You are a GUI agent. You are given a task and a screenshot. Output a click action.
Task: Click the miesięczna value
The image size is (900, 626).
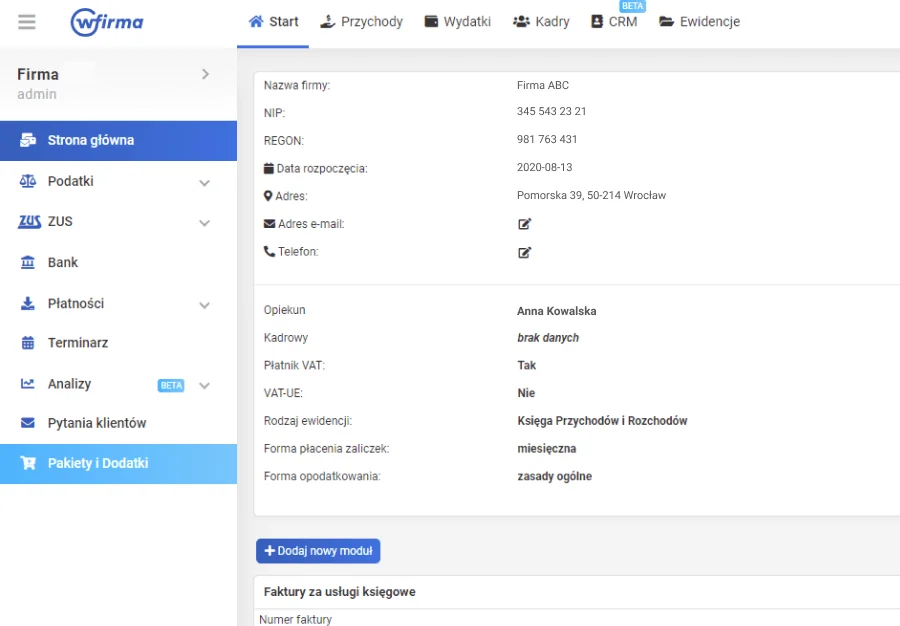[546, 449]
